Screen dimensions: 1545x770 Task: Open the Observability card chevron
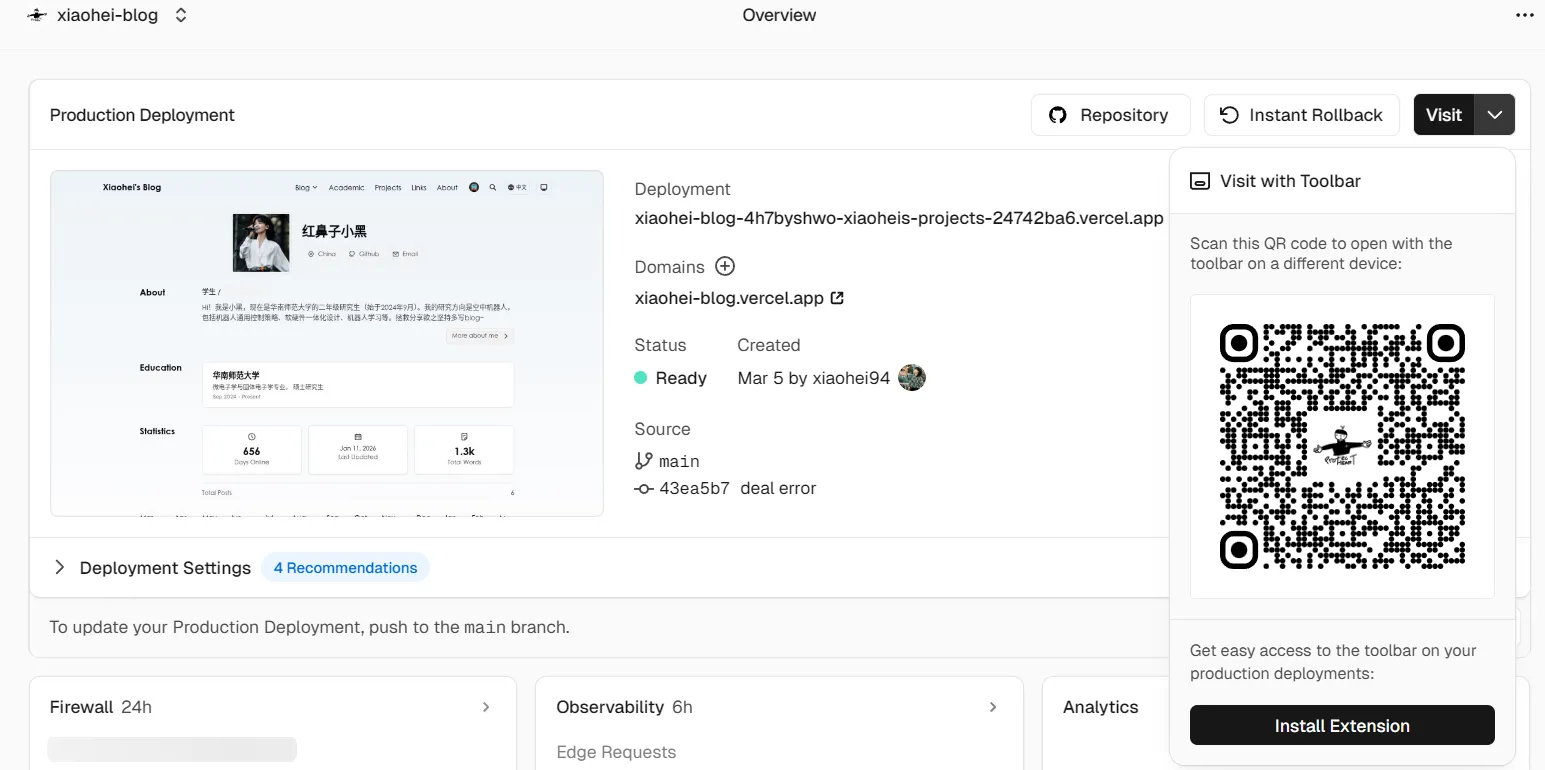coord(993,707)
